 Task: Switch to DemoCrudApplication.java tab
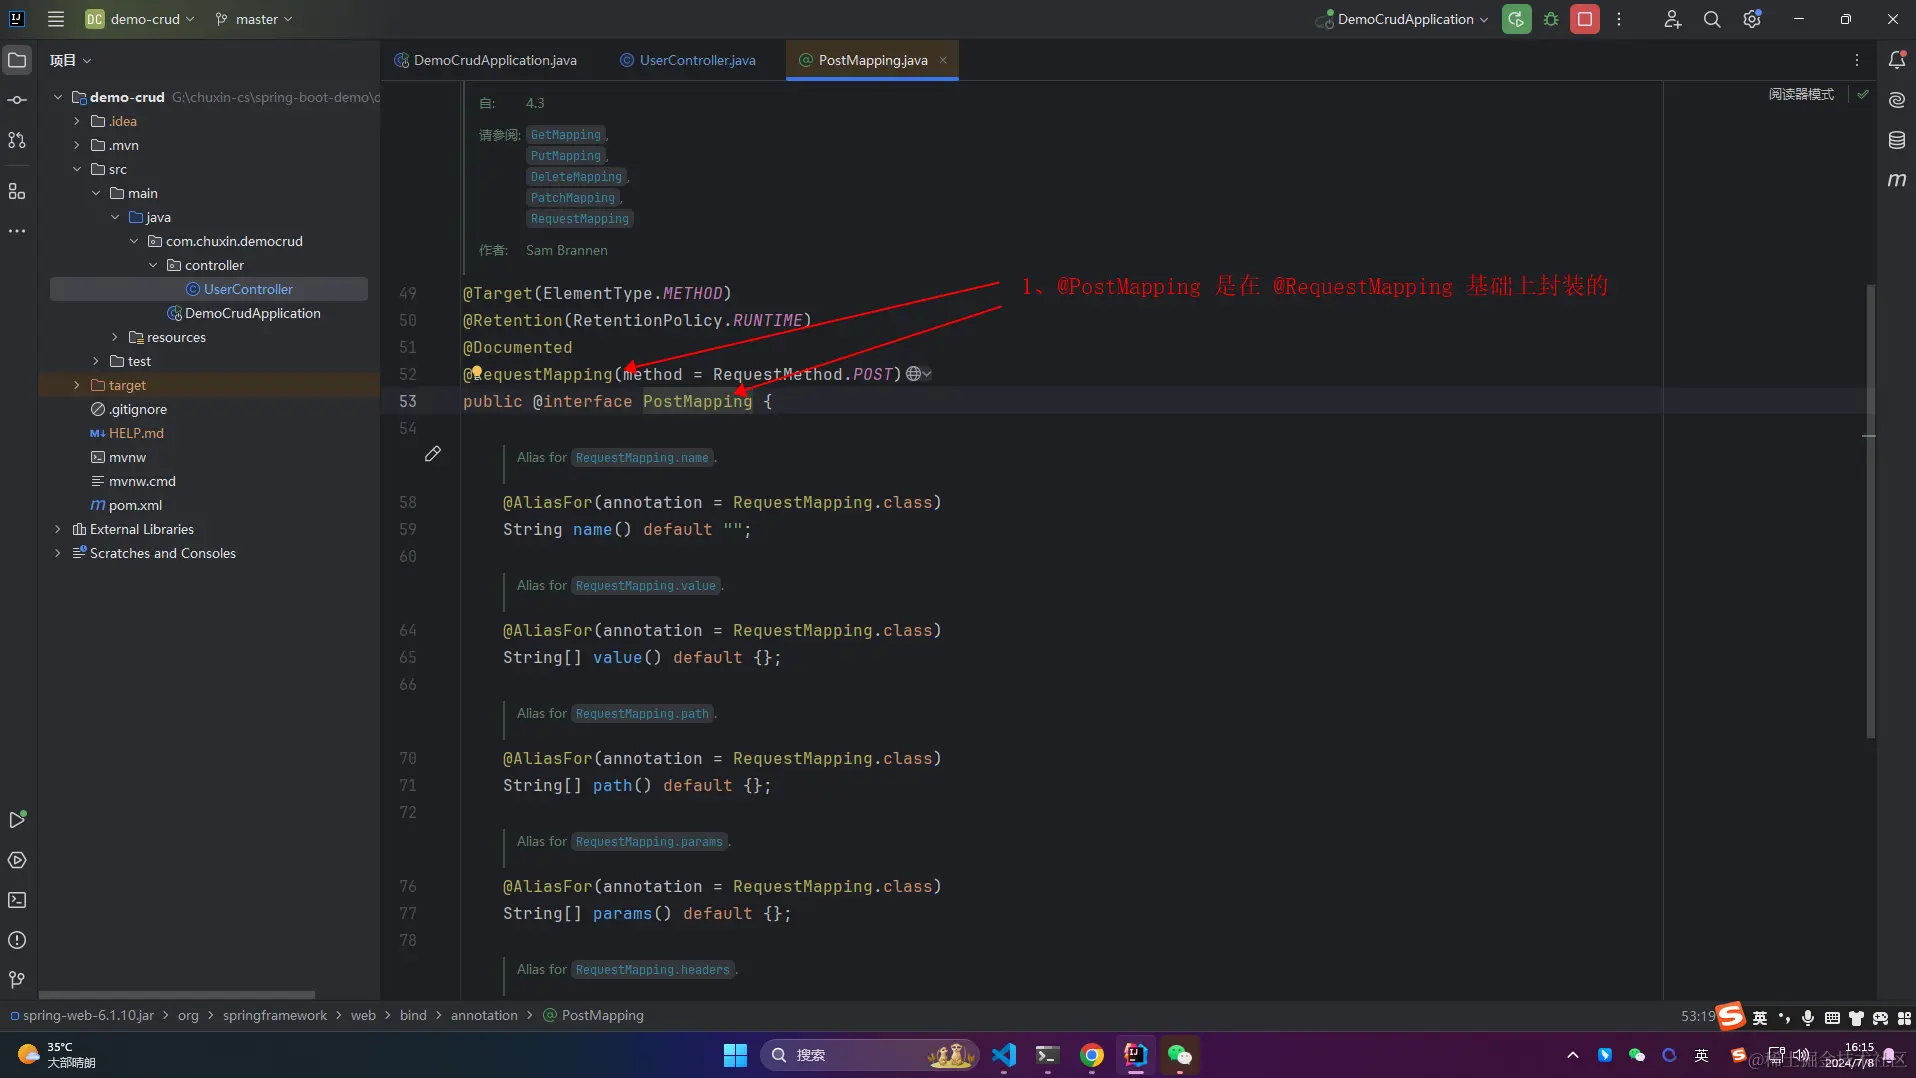[485, 60]
